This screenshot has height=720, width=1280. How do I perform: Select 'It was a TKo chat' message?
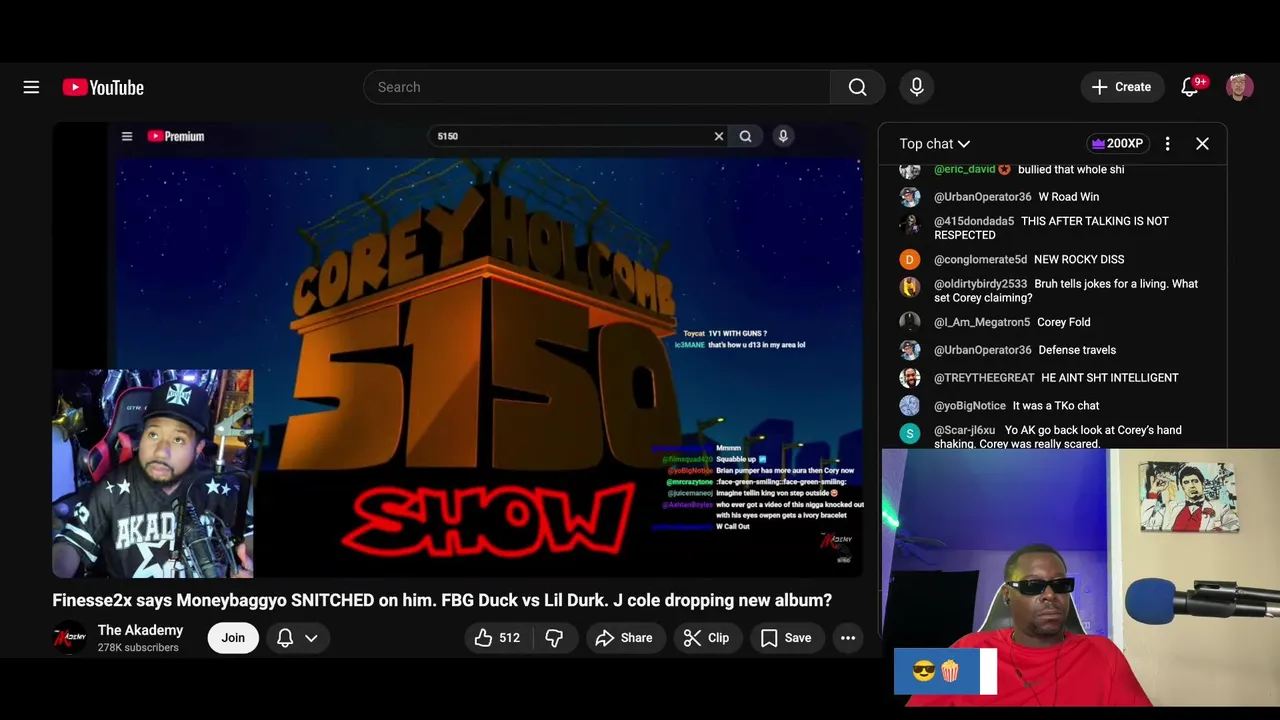(1056, 406)
